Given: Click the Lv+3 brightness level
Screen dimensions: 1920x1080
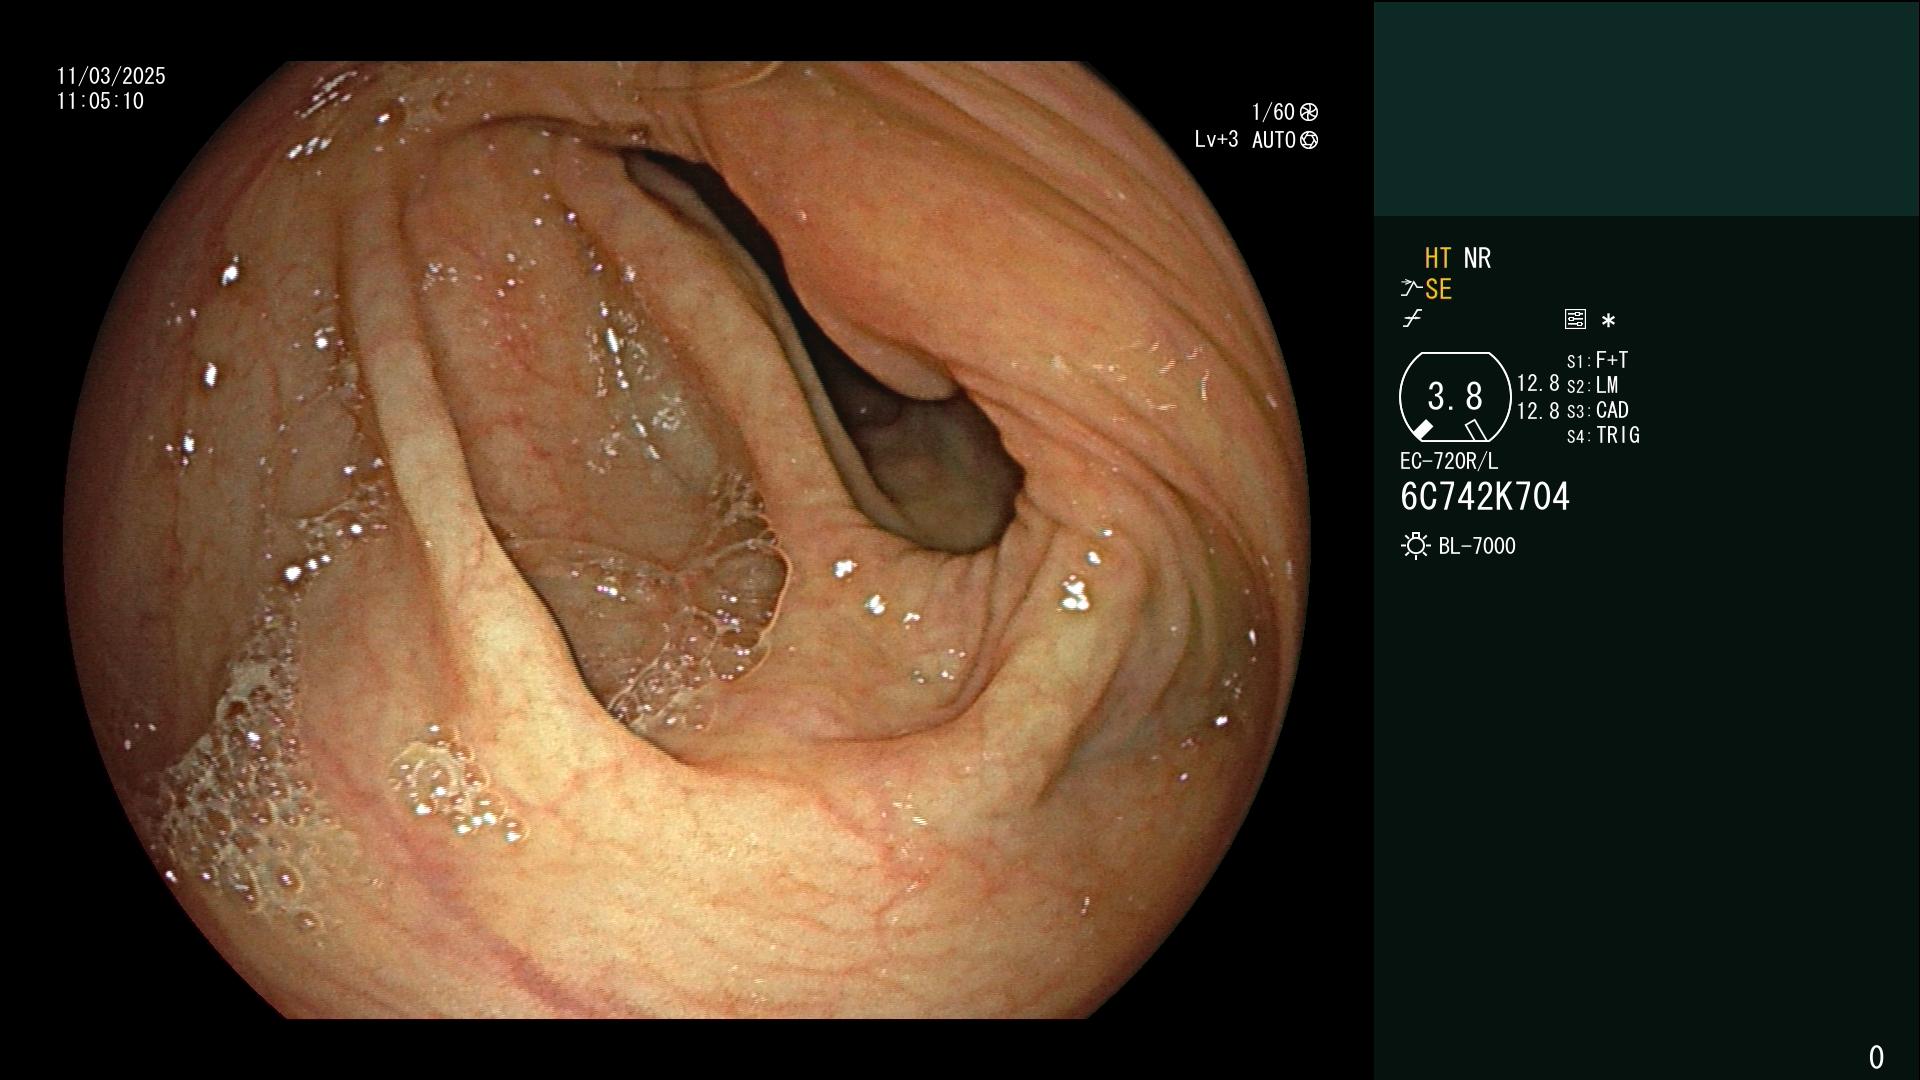Looking at the screenshot, I should (x=1216, y=140).
